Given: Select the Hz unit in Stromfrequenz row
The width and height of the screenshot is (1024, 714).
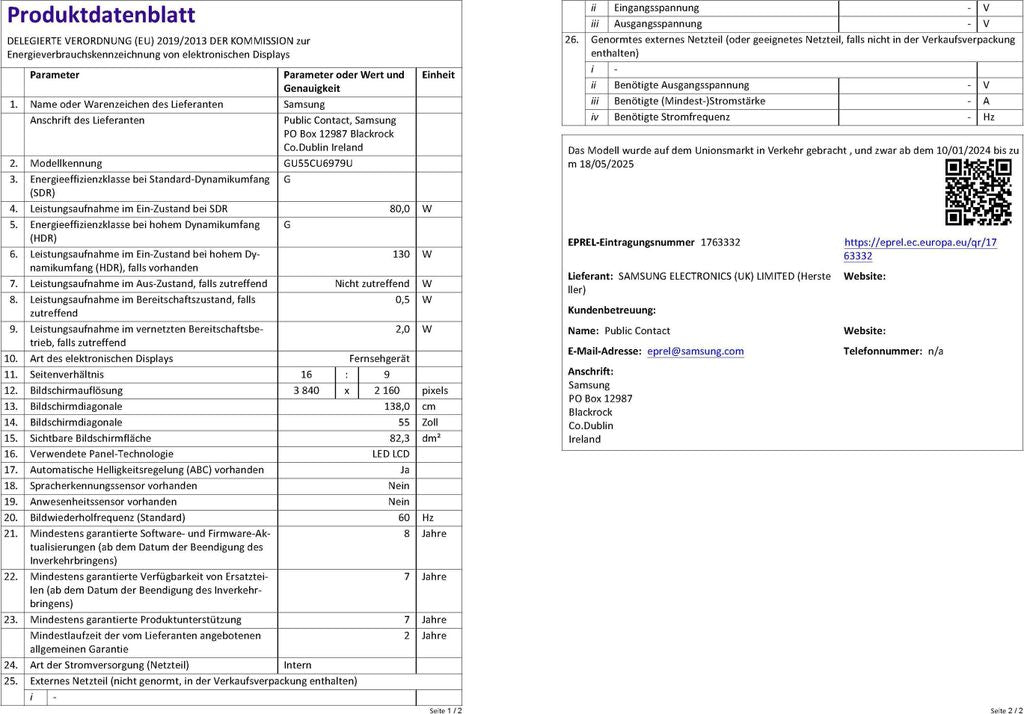Looking at the screenshot, I should click(x=989, y=117).
